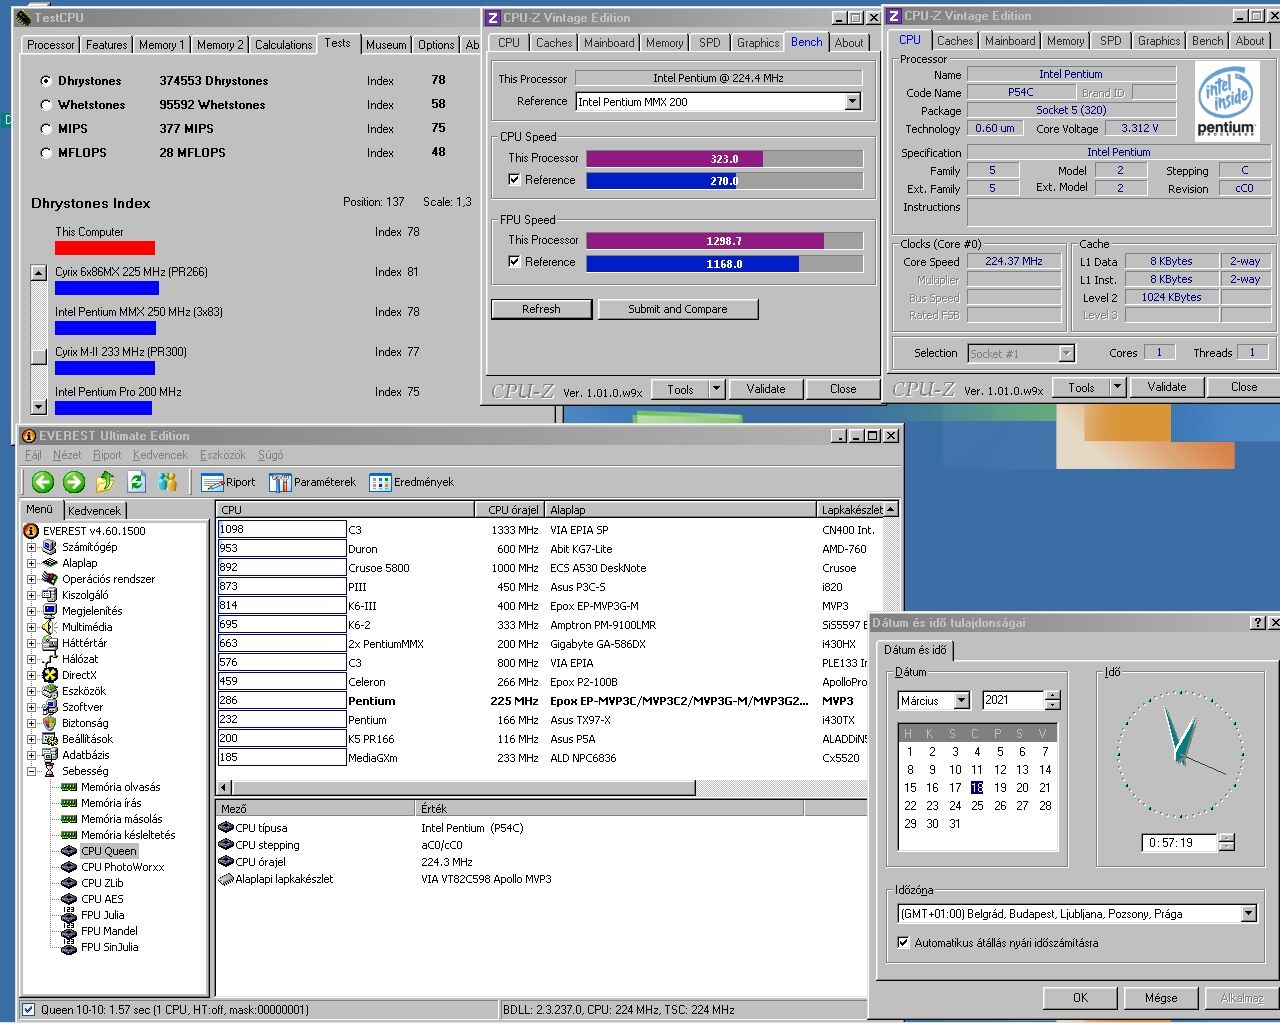Click the down arrow of TestCPU list scrollbar

(39, 407)
